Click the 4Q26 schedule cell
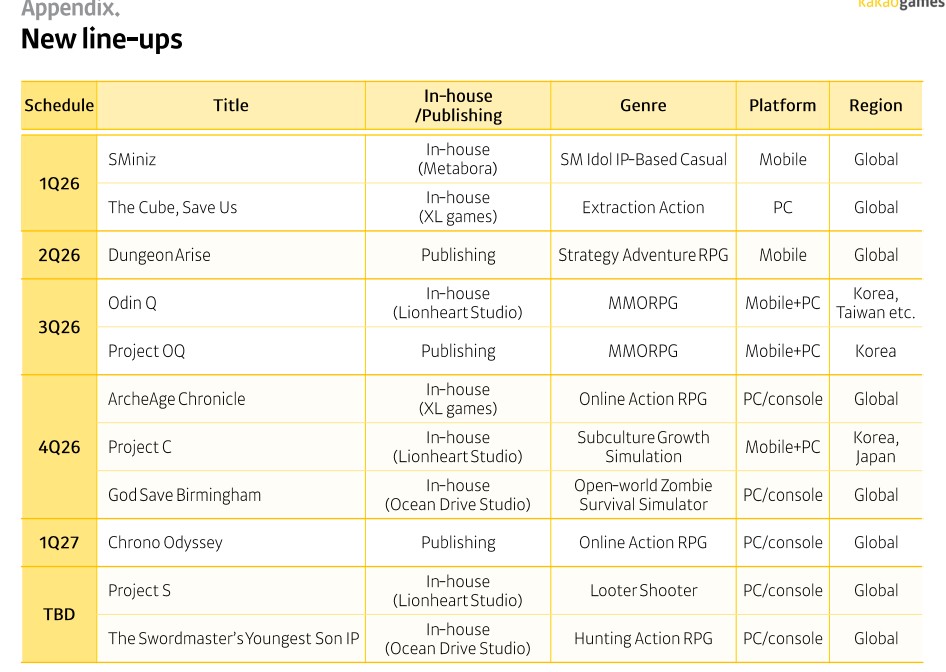Viewport: 946px width, 672px height. point(59,447)
